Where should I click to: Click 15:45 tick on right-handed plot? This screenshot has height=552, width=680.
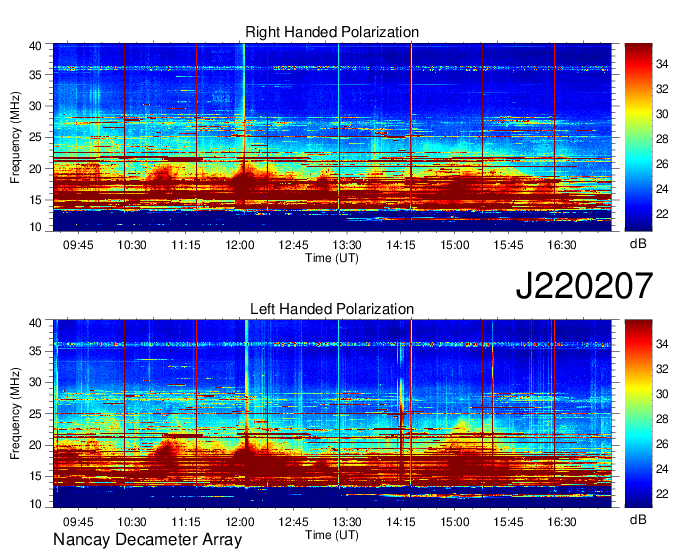click(508, 245)
